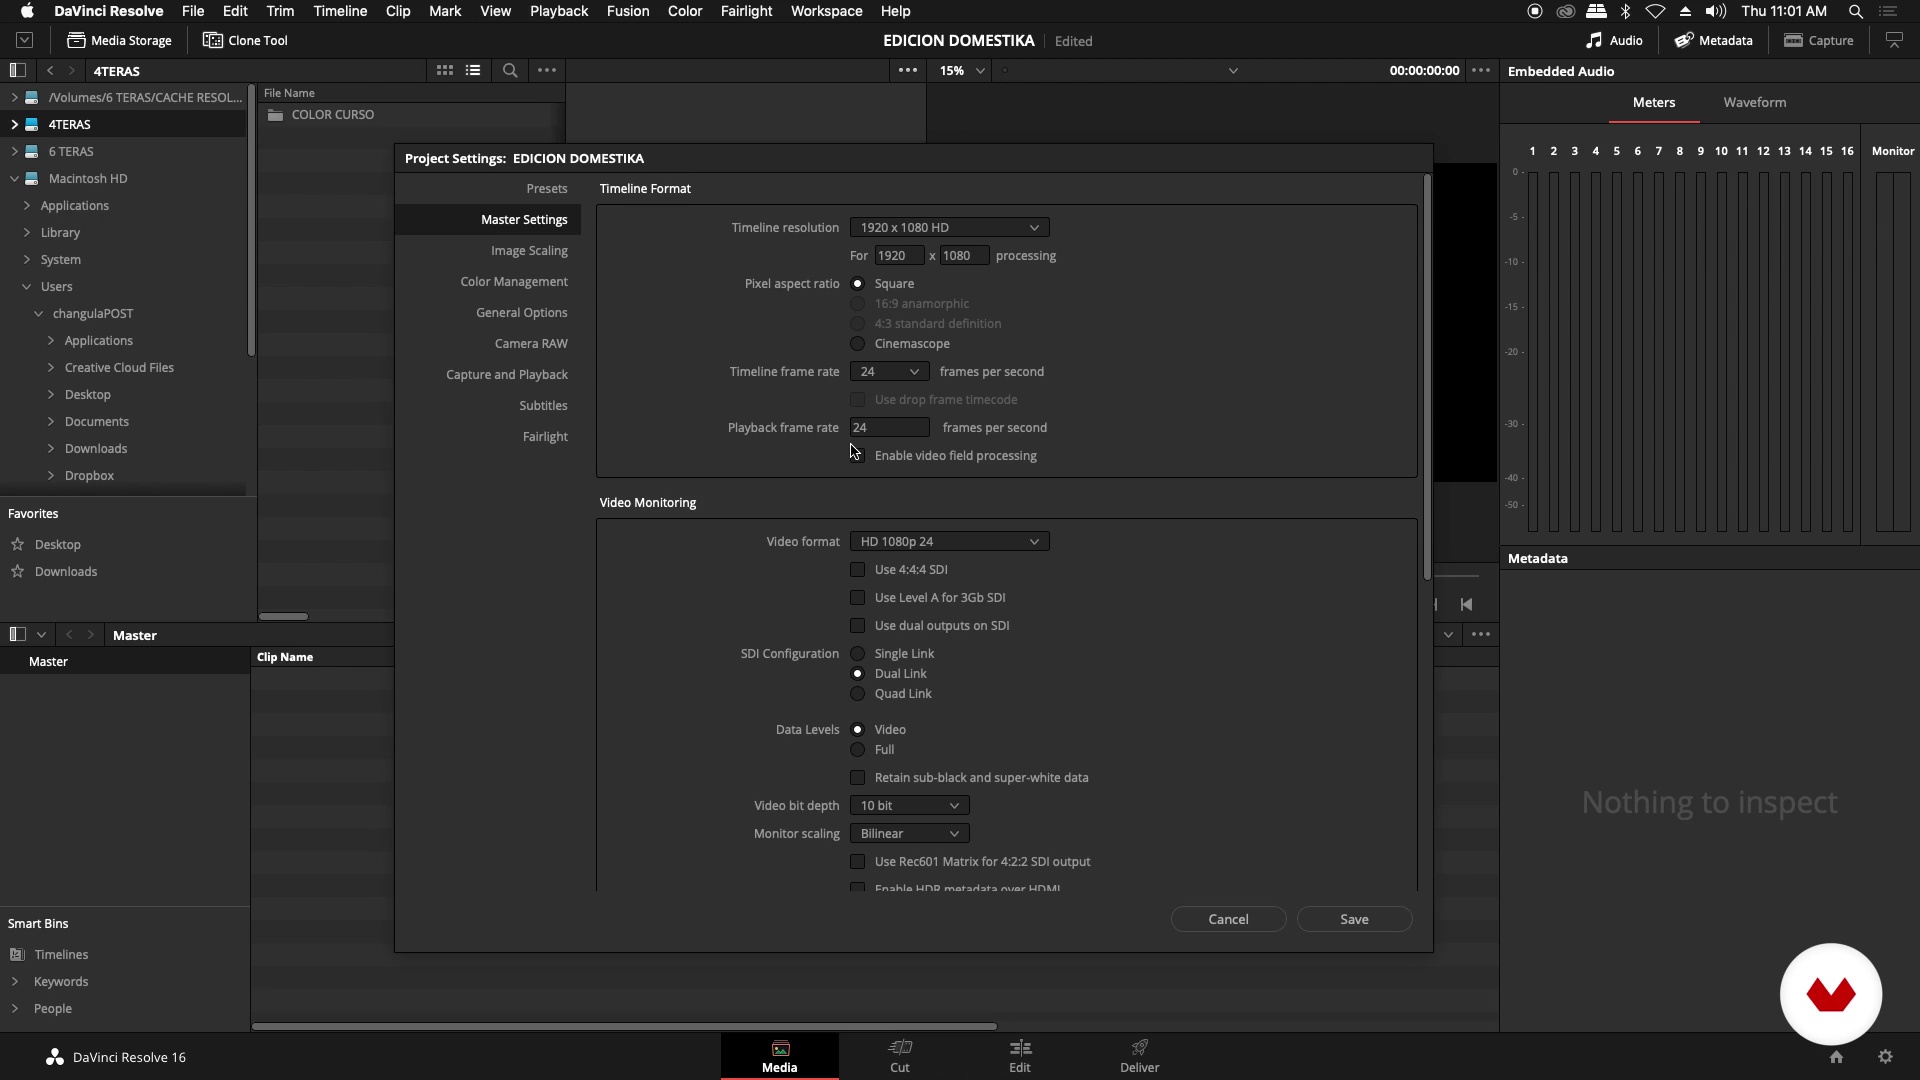Screen dimensions: 1920x1080
Task: Open media pool options three dots
Action: (x=1481, y=634)
